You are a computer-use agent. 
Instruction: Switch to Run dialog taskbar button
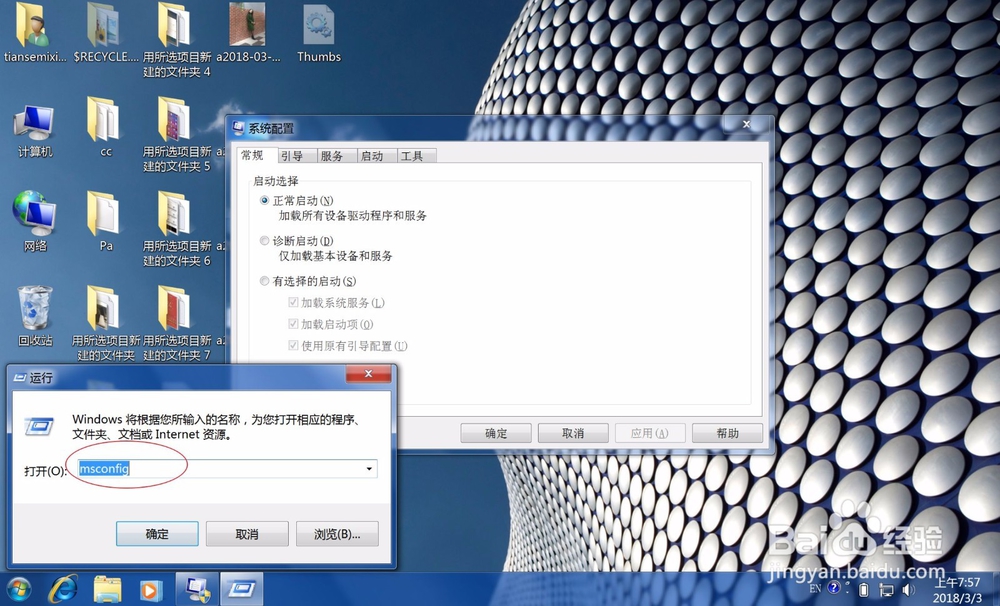pyautogui.click(x=242, y=589)
